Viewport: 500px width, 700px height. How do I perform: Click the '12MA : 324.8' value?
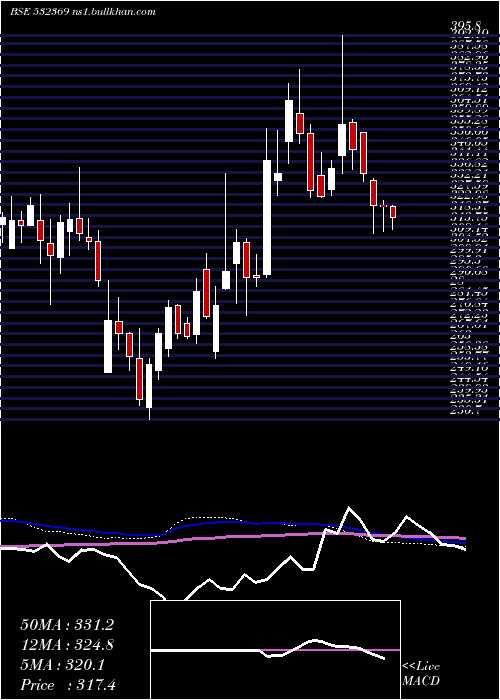point(67,644)
